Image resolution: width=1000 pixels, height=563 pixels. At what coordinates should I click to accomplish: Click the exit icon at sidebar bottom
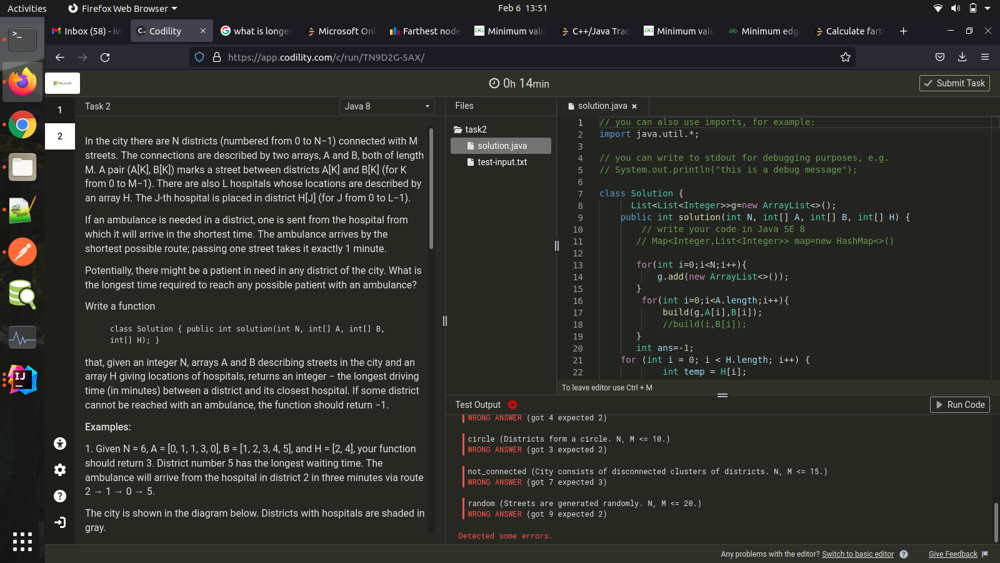(x=60, y=522)
